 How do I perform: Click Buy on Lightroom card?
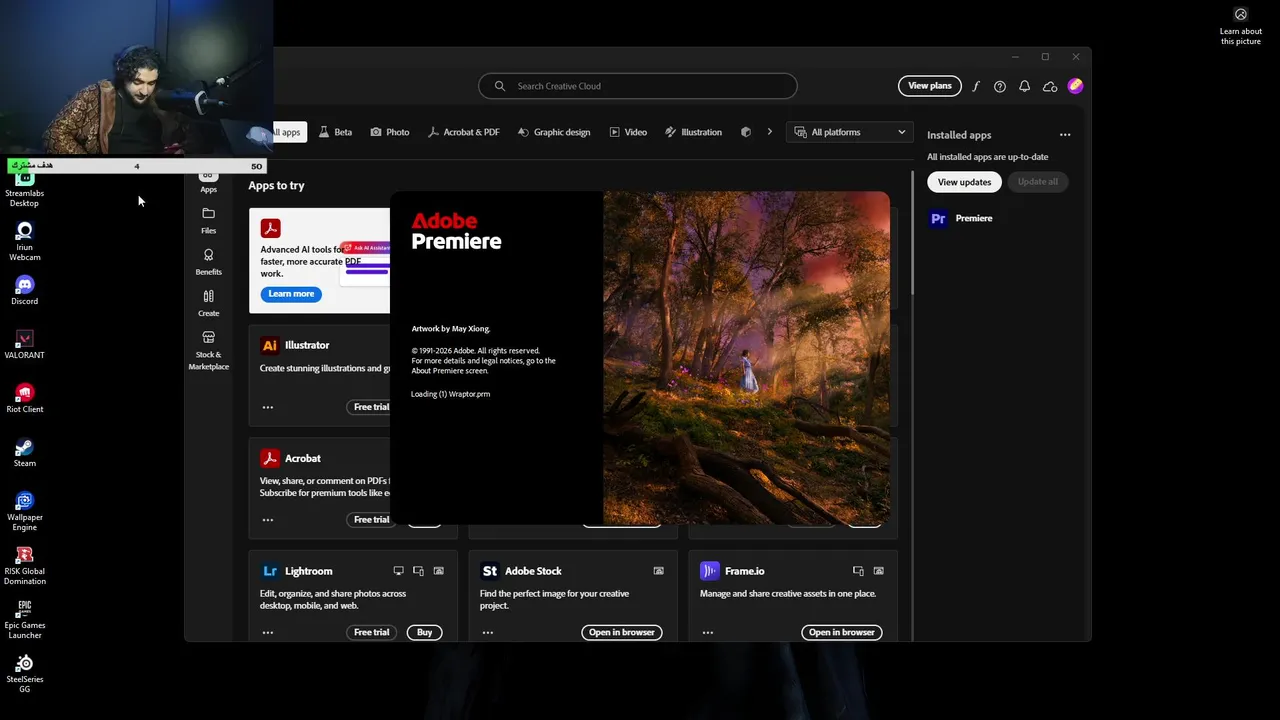point(425,632)
